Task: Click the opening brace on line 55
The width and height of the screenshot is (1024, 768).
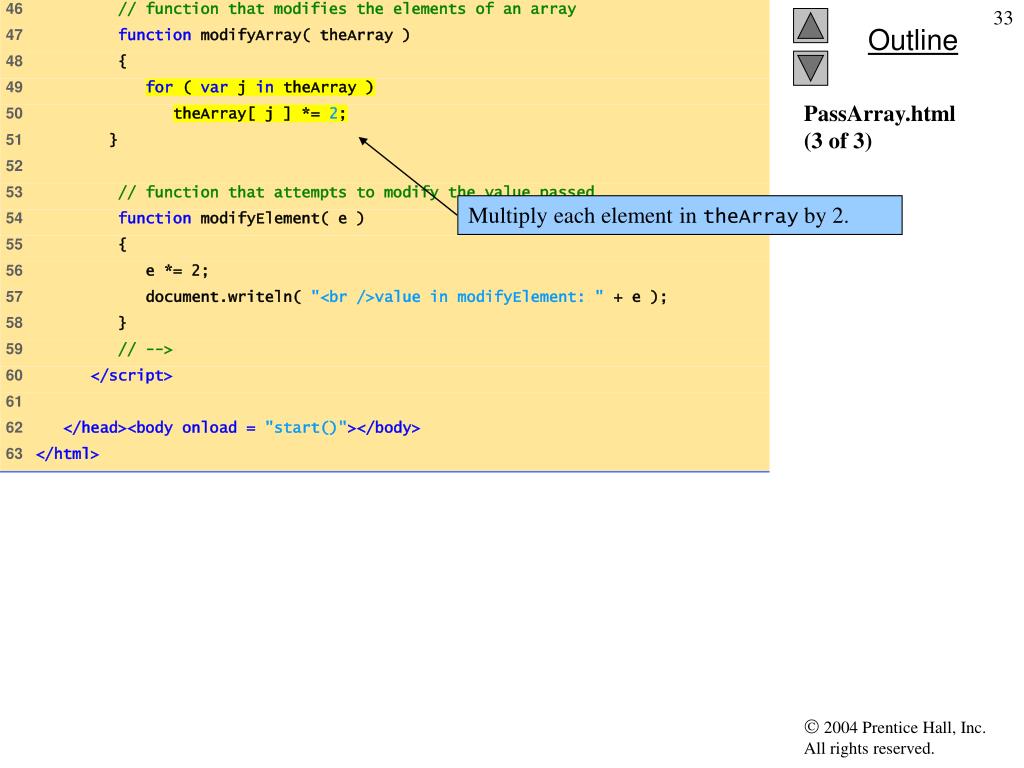Action: pyautogui.click(x=122, y=244)
